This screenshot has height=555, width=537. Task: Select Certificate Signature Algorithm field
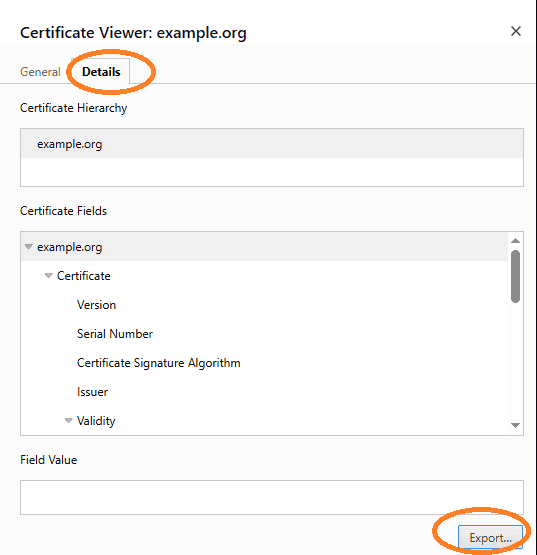pos(264,363)
